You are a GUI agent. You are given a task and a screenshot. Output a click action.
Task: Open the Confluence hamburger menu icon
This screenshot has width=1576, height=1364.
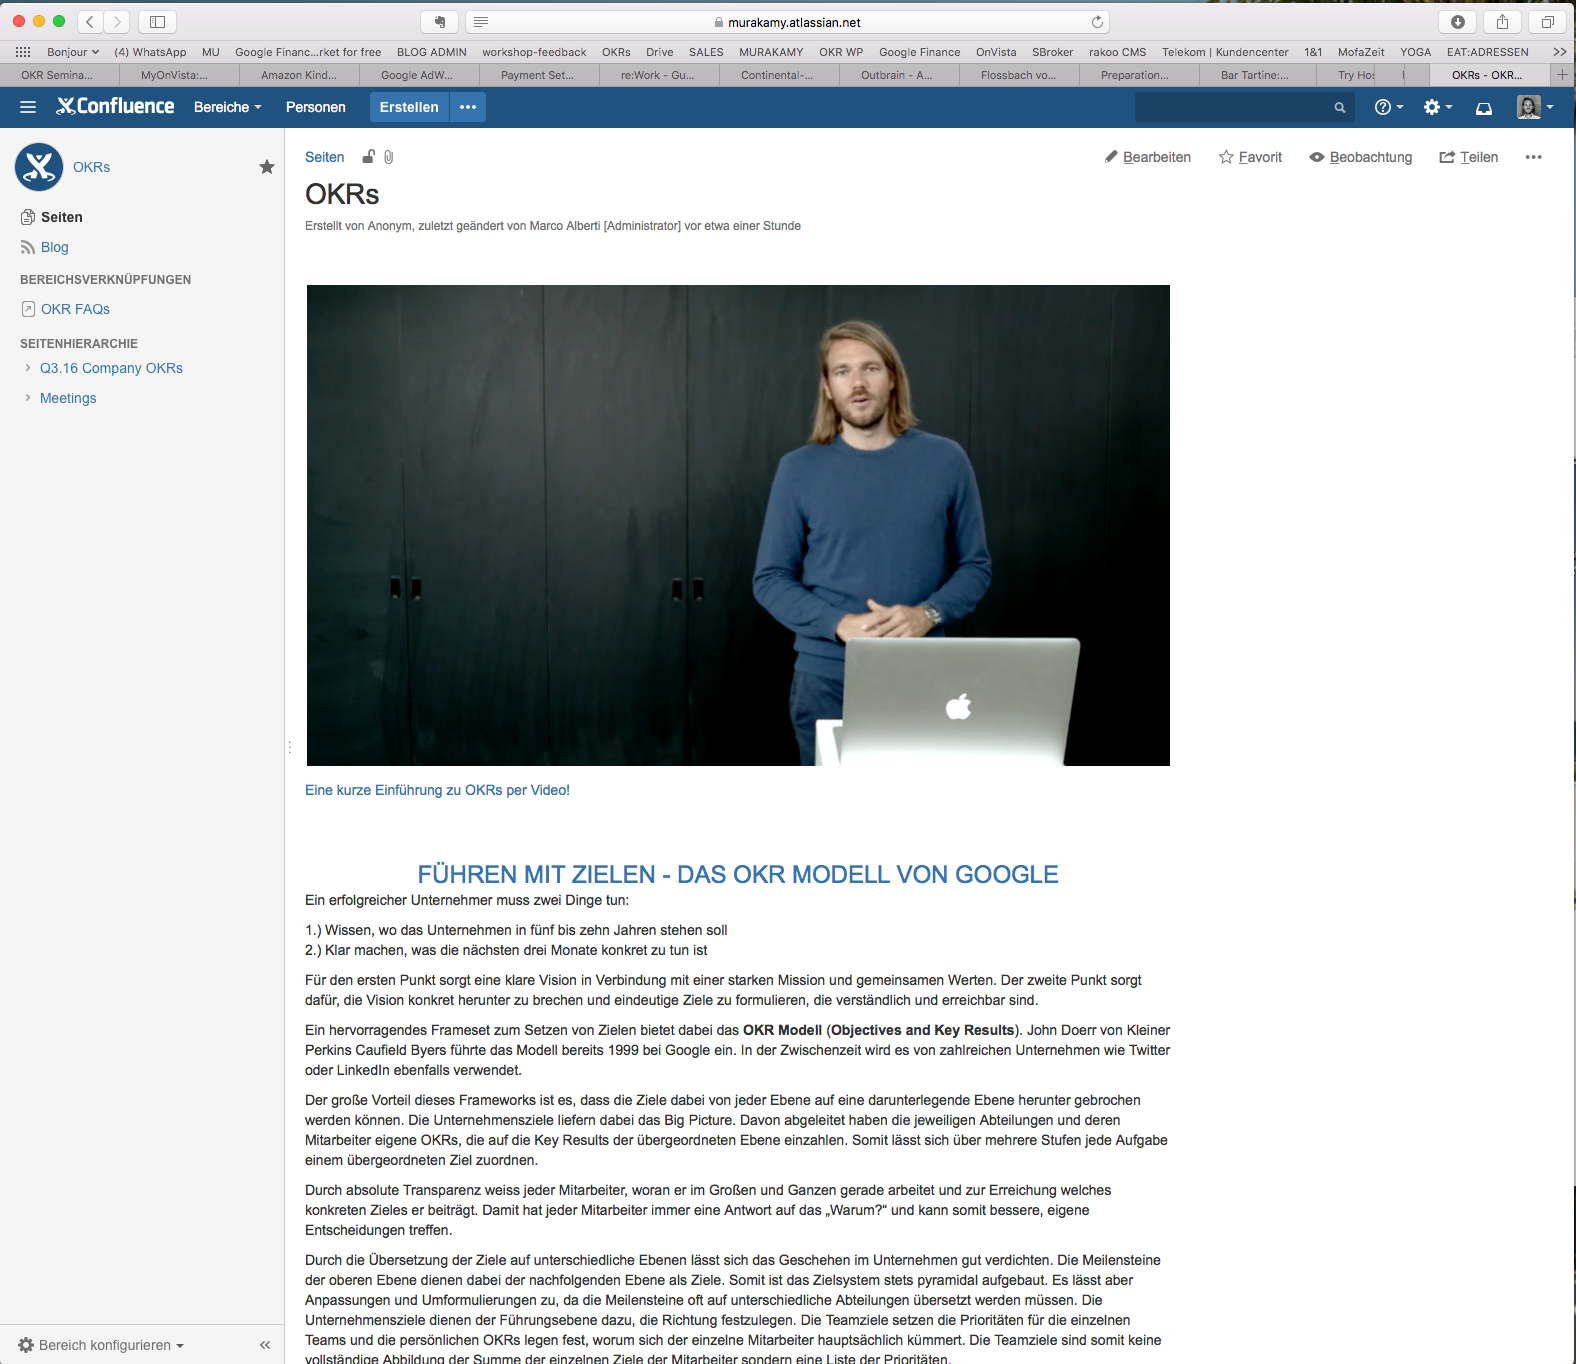28,107
